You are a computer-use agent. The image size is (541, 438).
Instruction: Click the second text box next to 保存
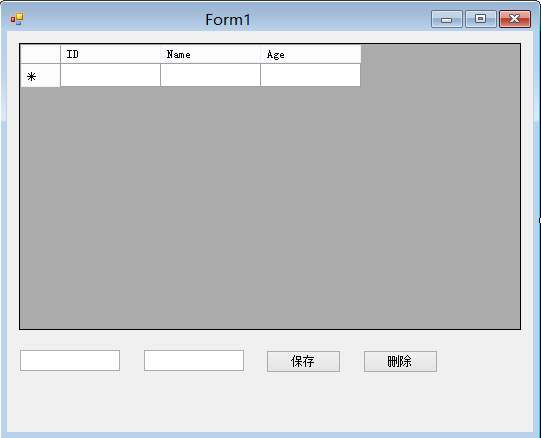pos(194,361)
